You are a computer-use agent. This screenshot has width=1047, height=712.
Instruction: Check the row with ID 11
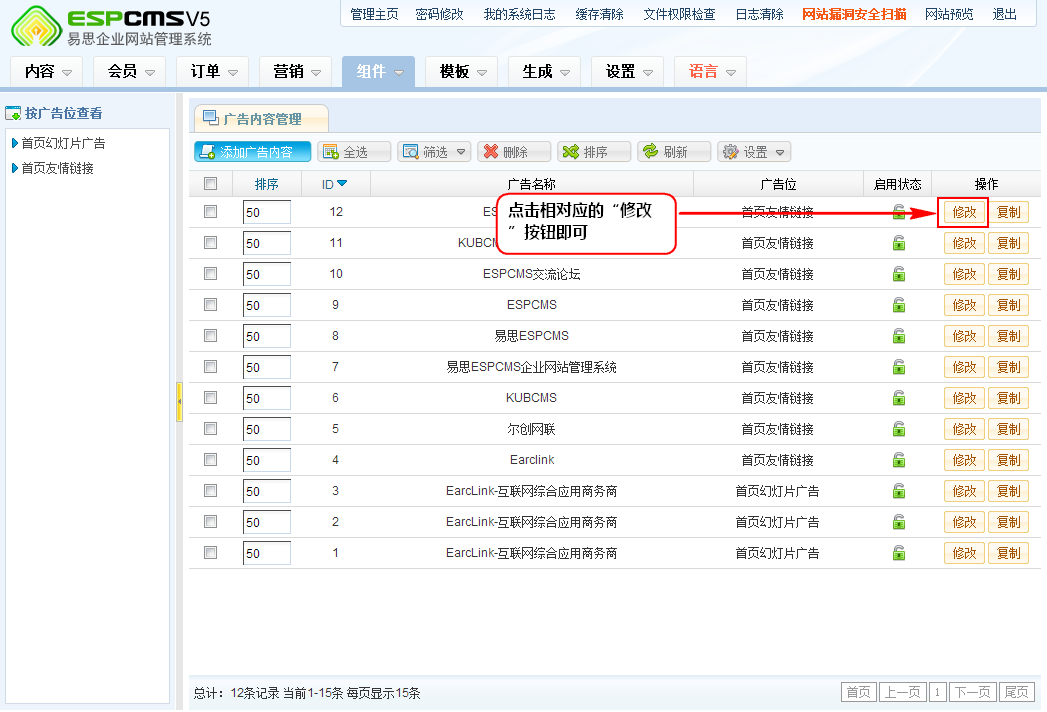[210, 242]
